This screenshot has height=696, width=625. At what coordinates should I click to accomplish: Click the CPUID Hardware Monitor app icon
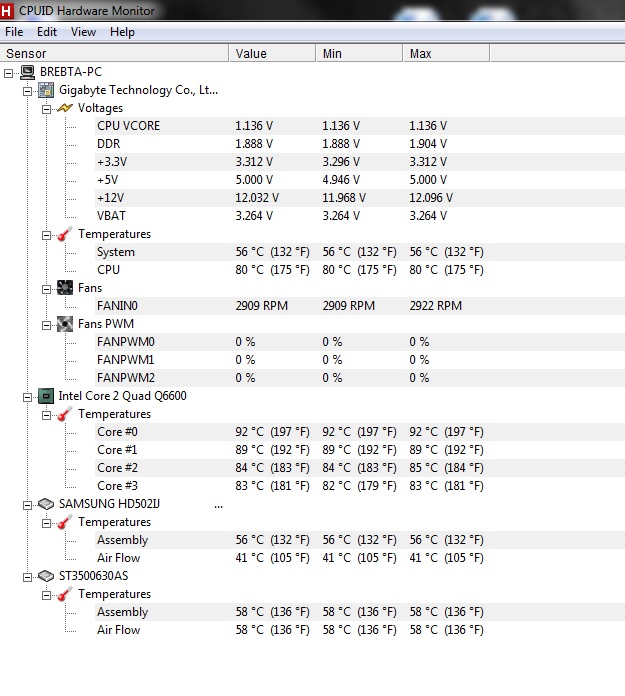pos(7,11)
